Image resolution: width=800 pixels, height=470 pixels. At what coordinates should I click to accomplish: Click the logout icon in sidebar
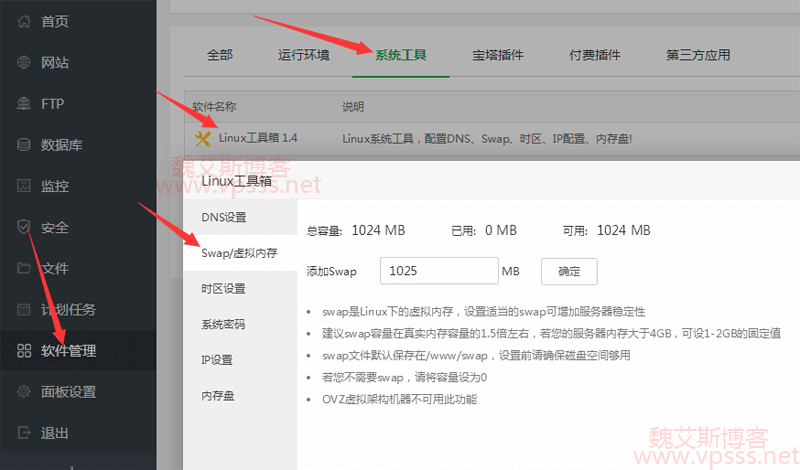24,433
